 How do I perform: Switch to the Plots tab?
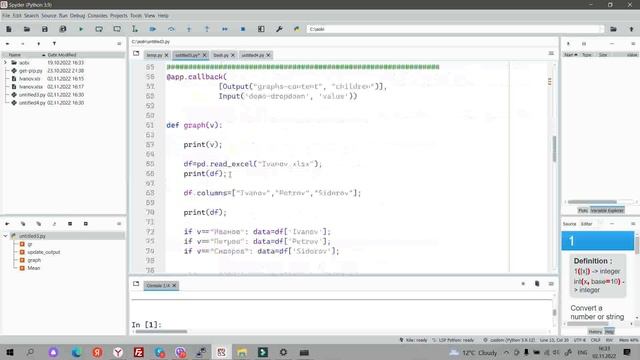(583, 211)
